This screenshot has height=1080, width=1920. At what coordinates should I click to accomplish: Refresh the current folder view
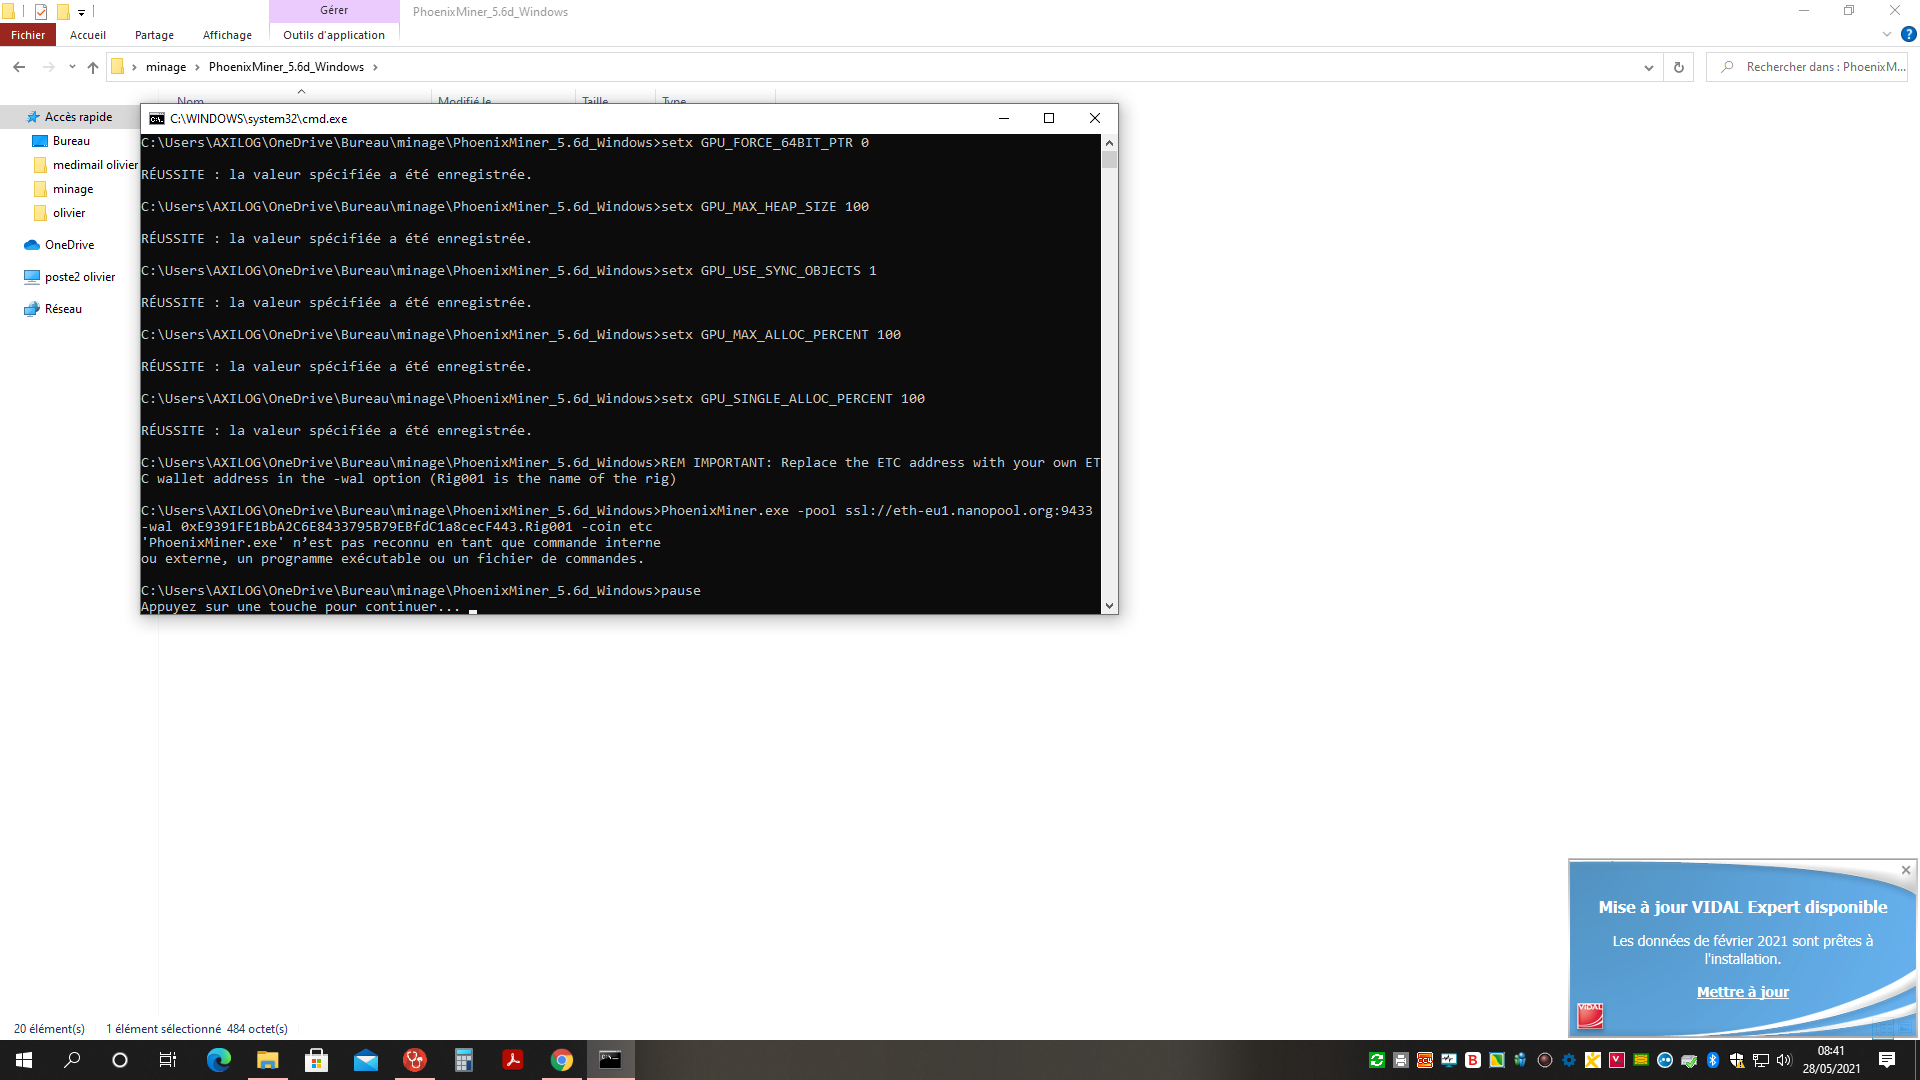[1679, 67]
